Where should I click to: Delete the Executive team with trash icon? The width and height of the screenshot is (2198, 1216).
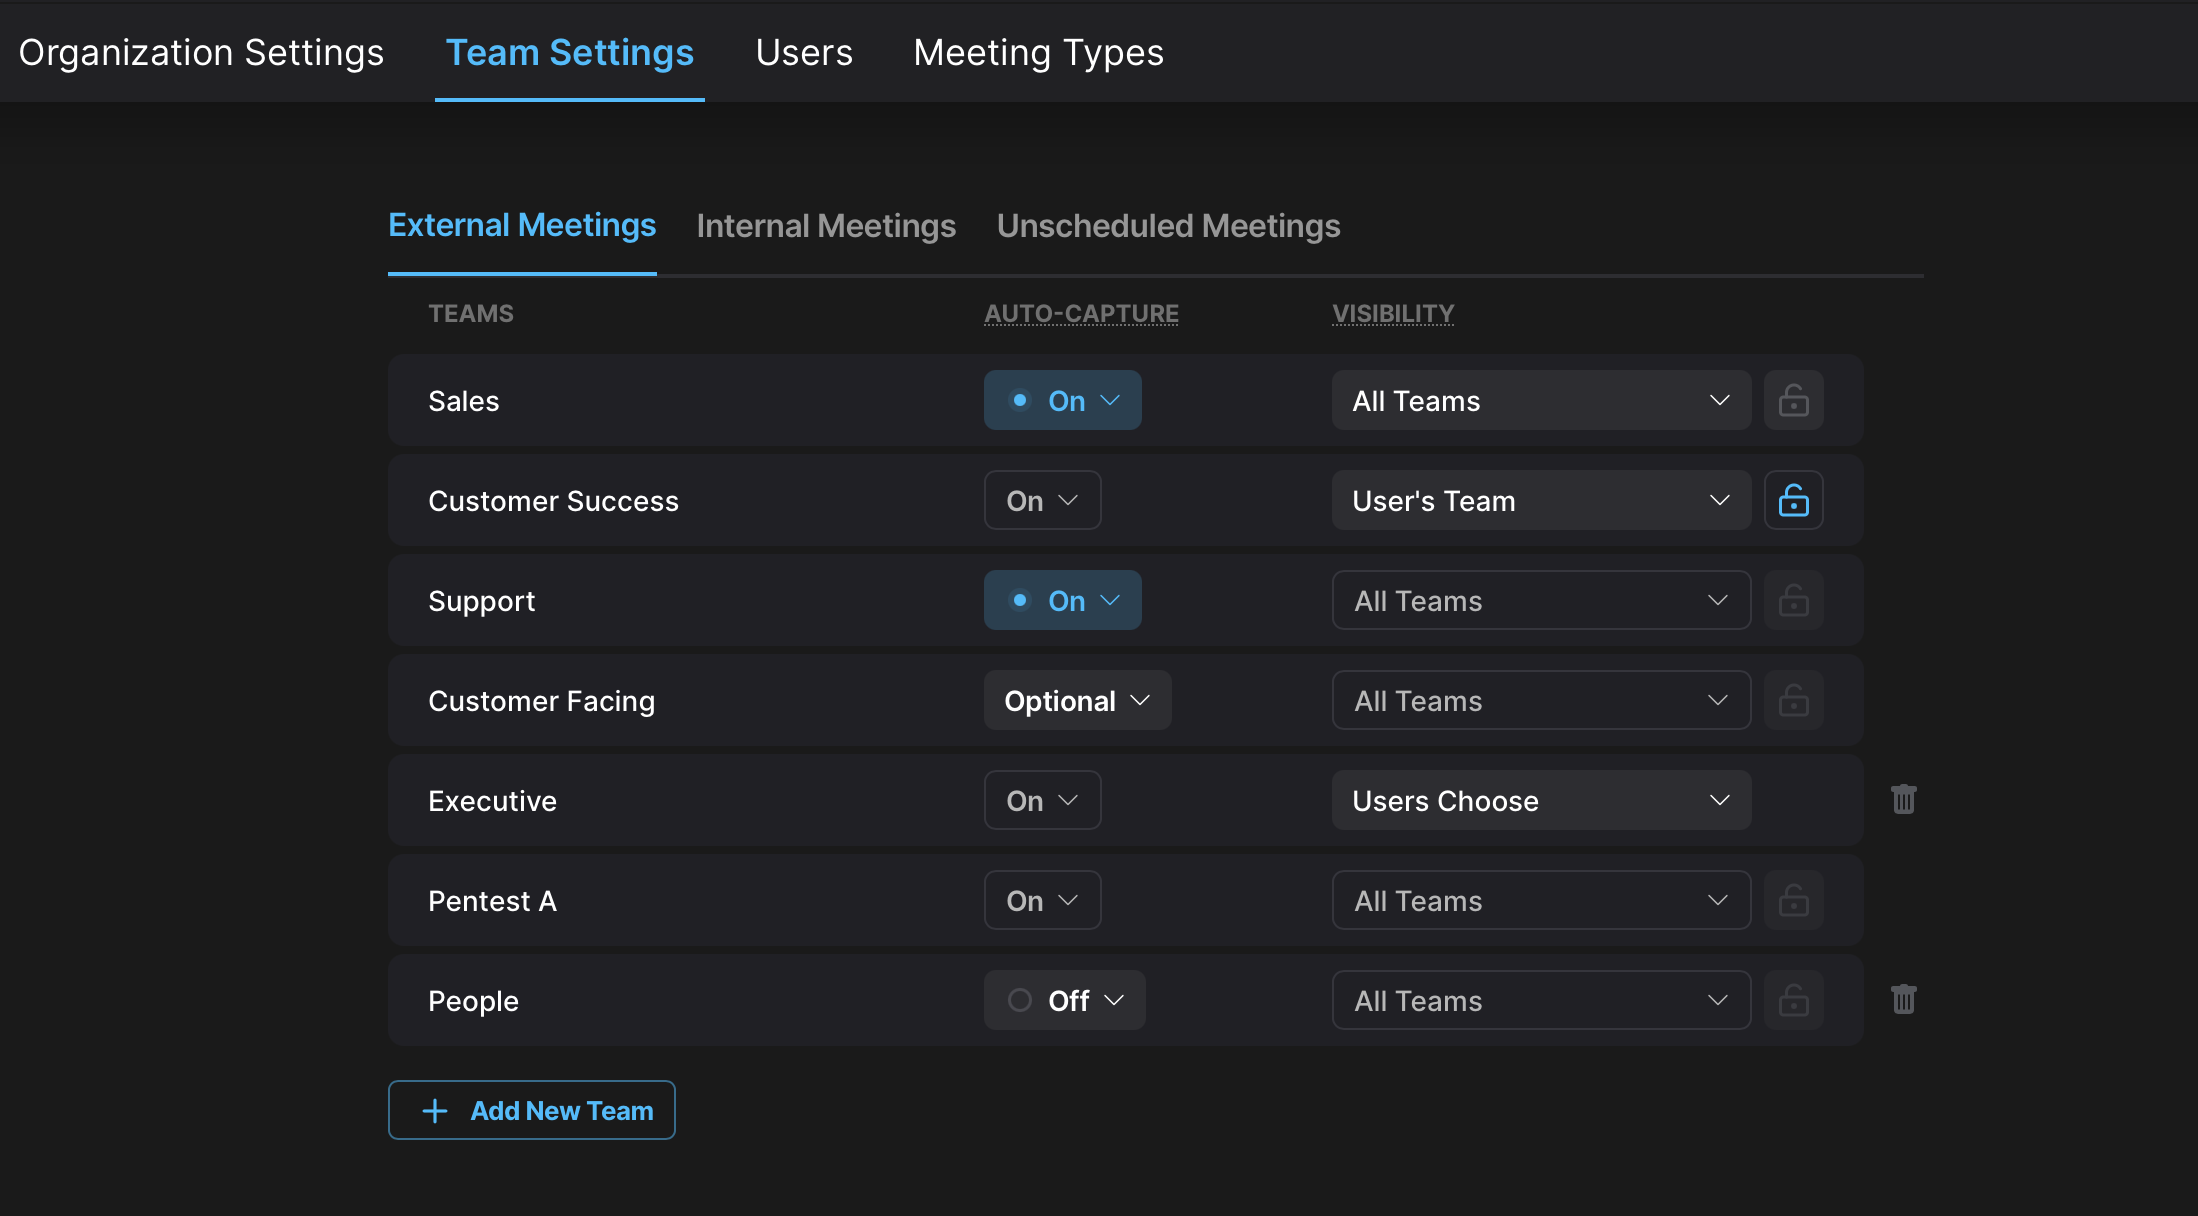click(x=1903, y=799)
